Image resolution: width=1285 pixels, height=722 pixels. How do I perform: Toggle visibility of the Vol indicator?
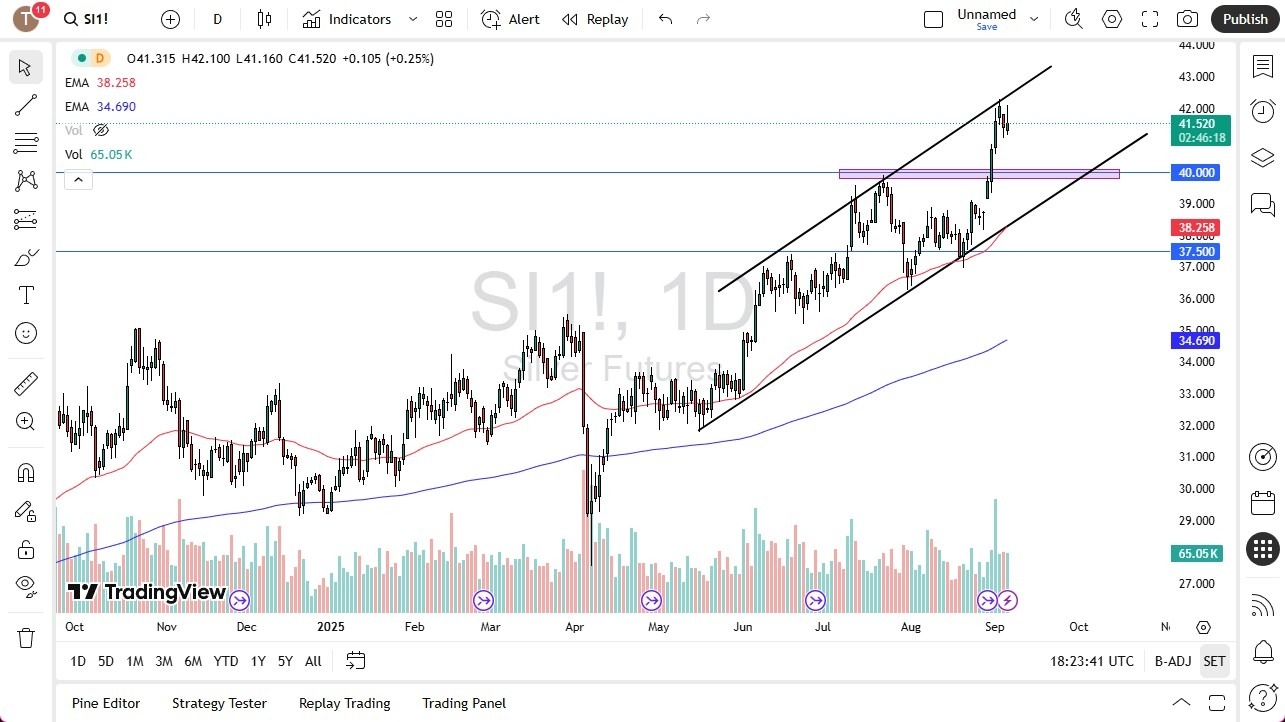(x=100, y=130)
